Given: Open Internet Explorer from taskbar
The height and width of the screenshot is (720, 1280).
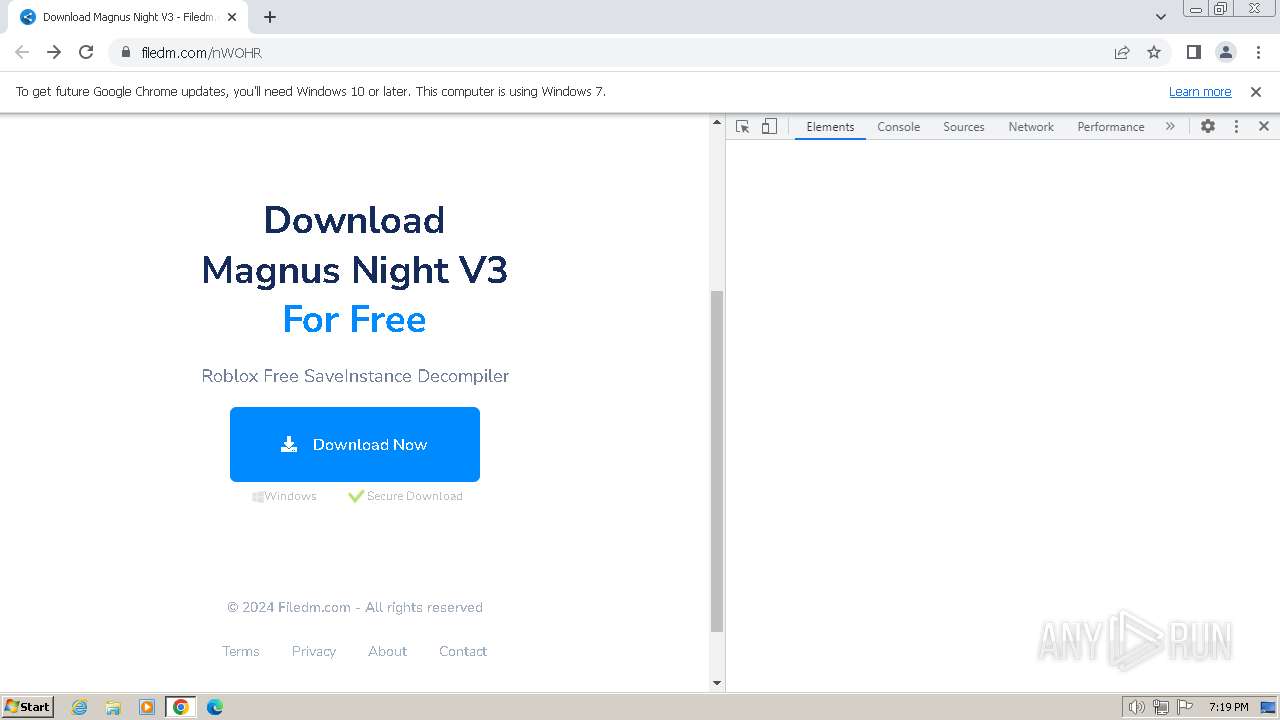Looking at the screenshot, I should coord(80,707).
